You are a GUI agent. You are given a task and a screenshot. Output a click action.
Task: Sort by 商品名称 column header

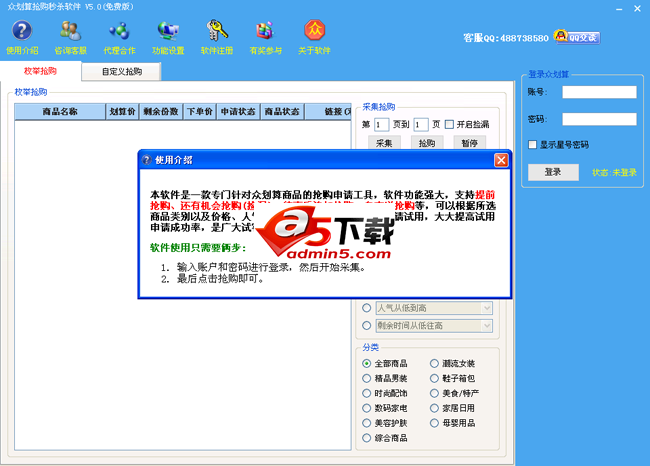pyautogui.click(x=60, y=112)
